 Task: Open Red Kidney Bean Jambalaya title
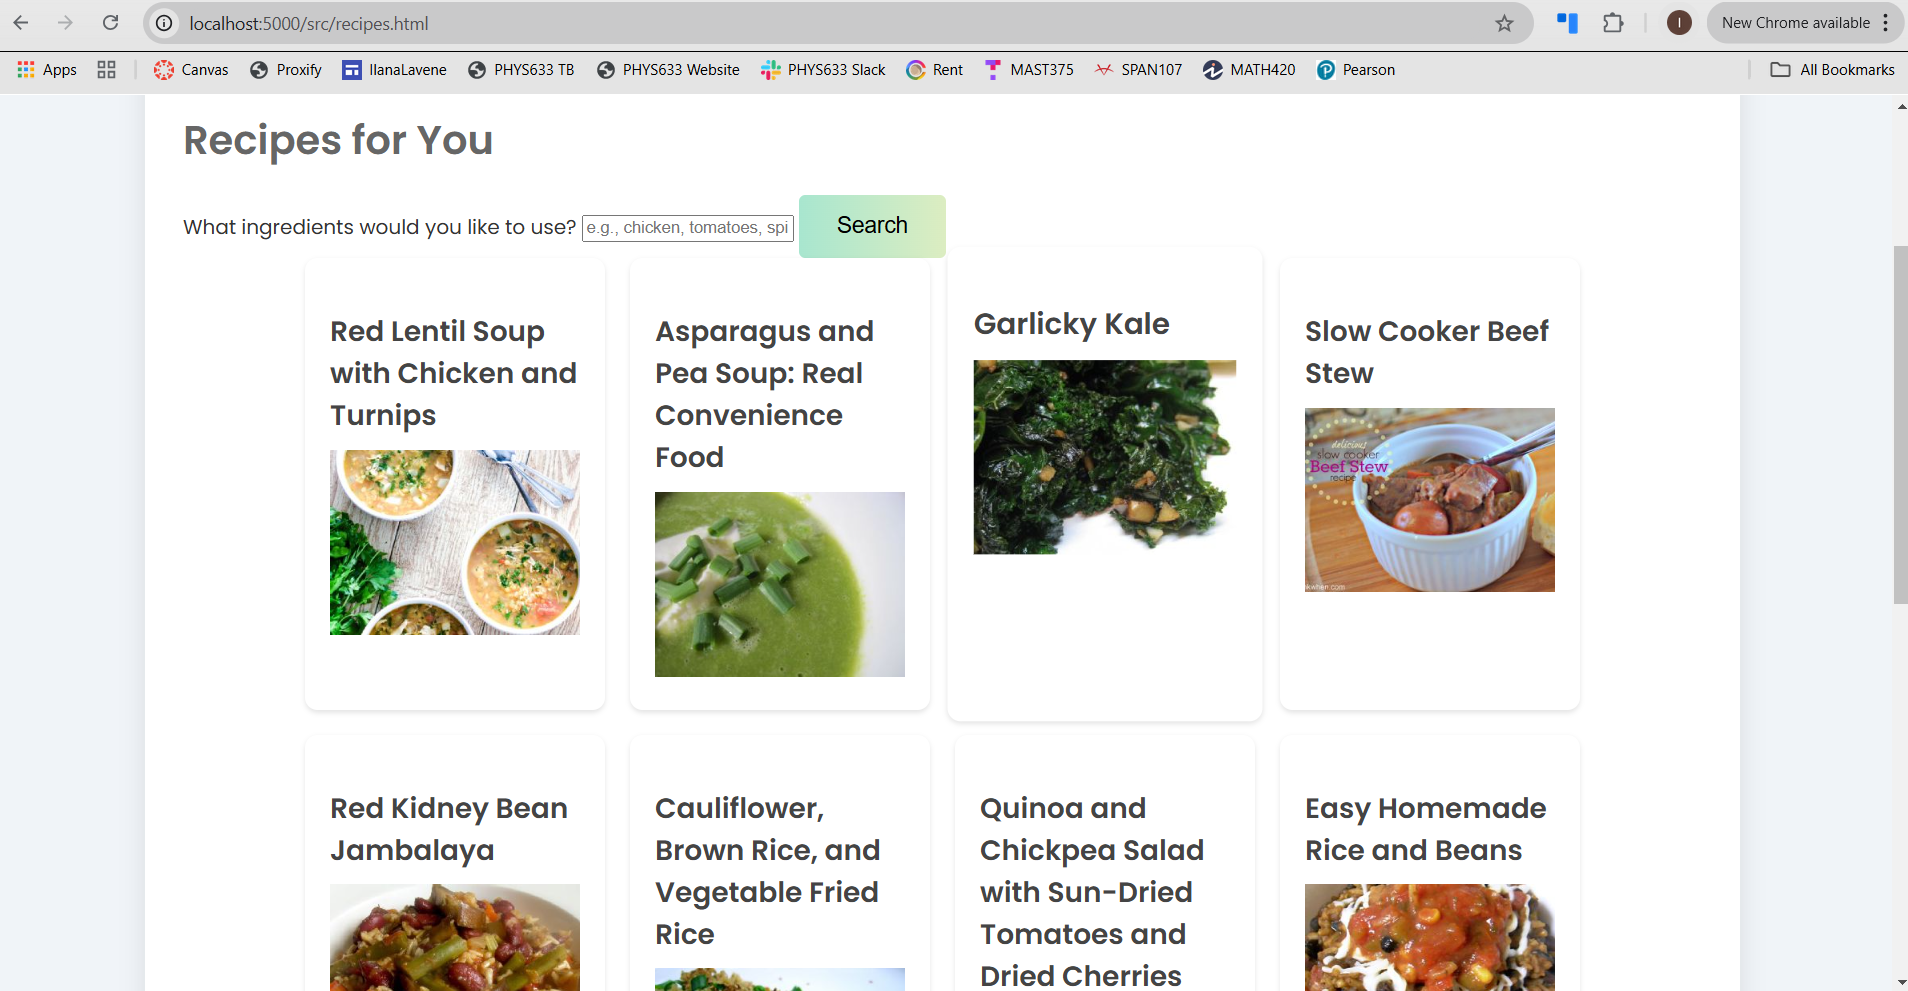click(449, 829)
